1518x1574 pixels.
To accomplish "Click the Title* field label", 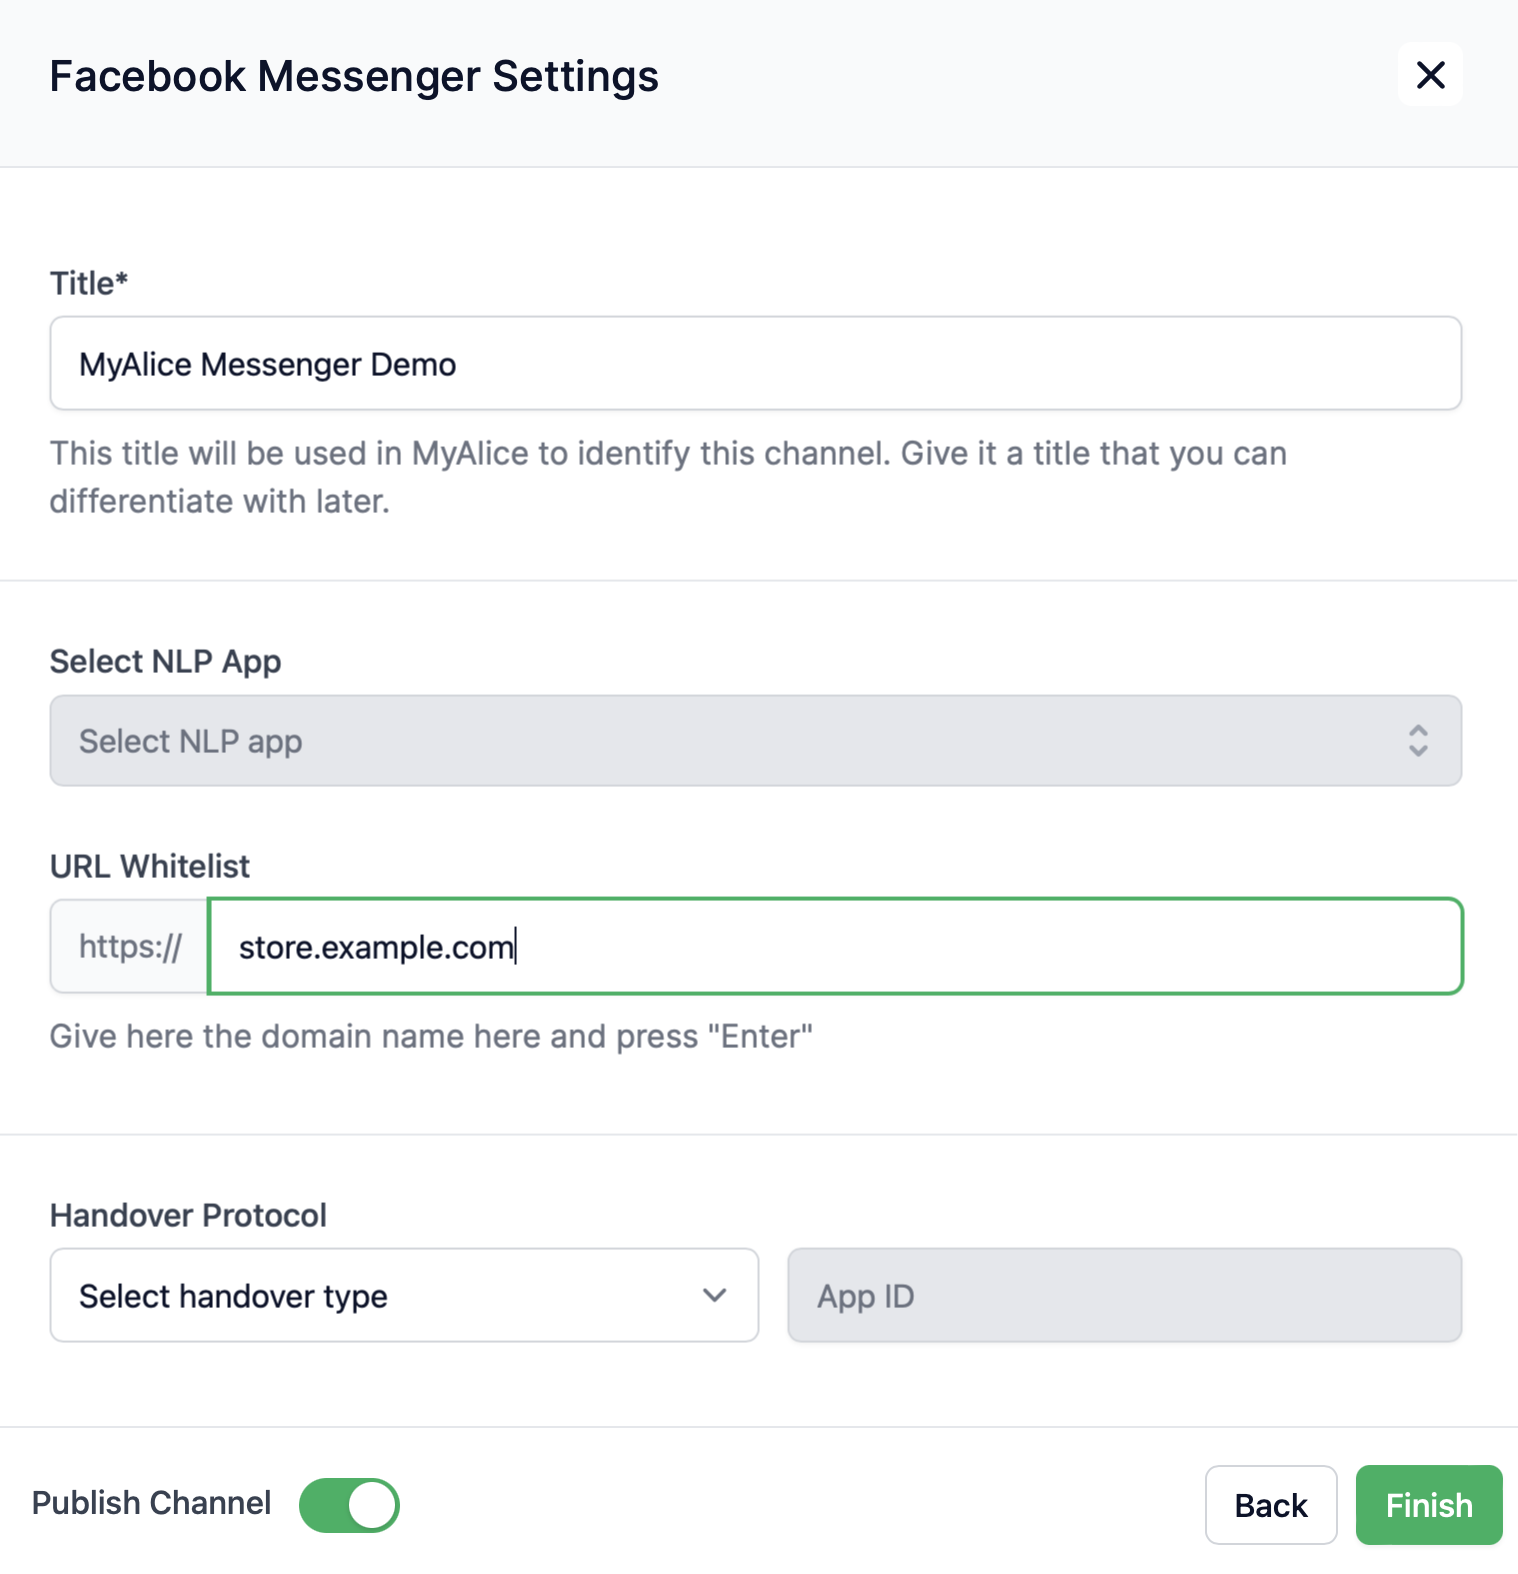I will 89,283.
